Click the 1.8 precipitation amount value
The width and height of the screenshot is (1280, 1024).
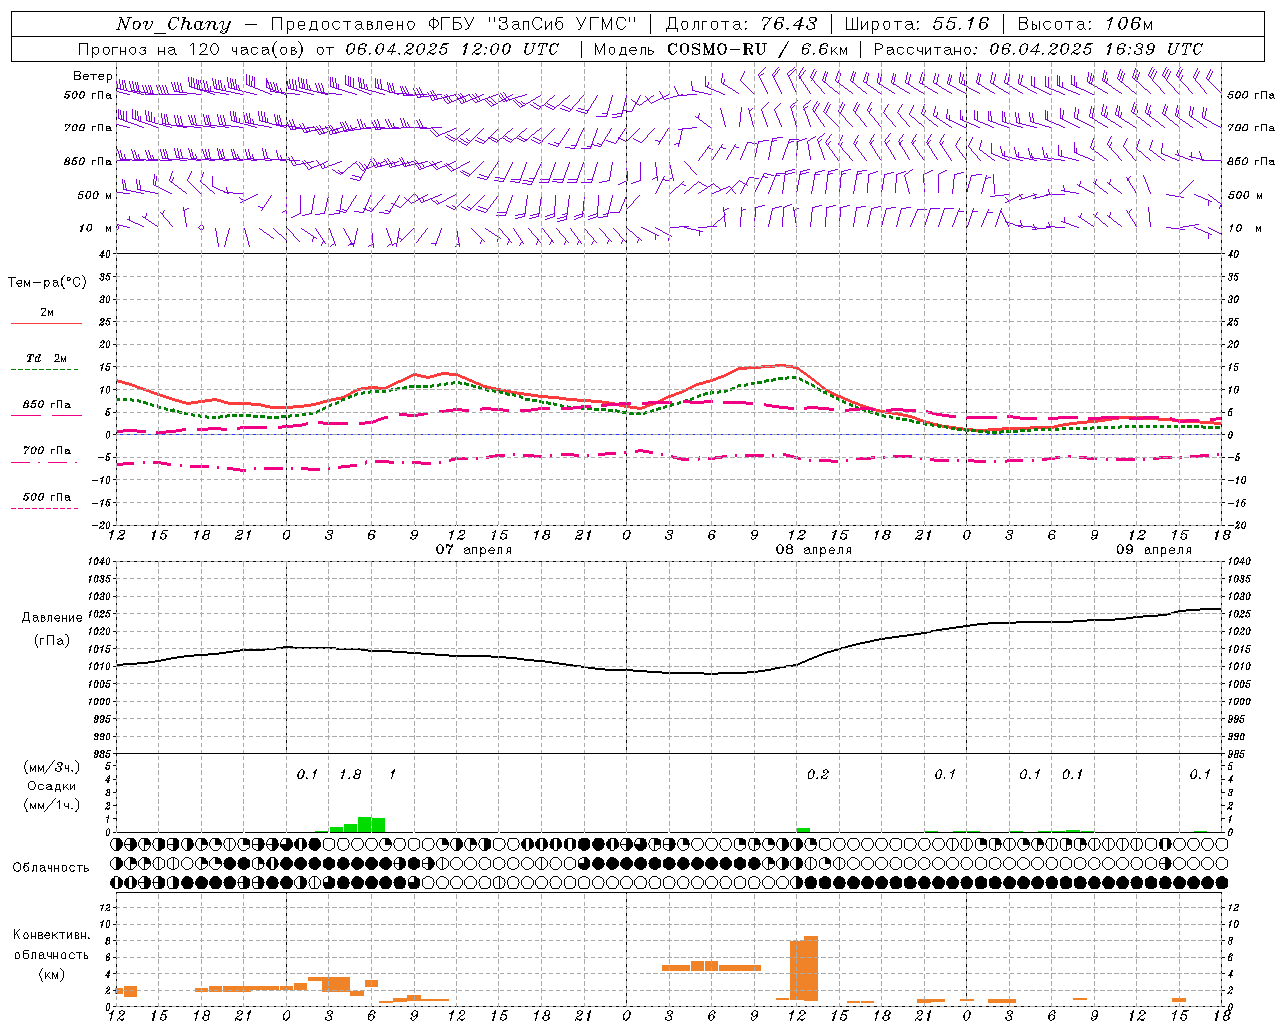click(x=350, y=774)
